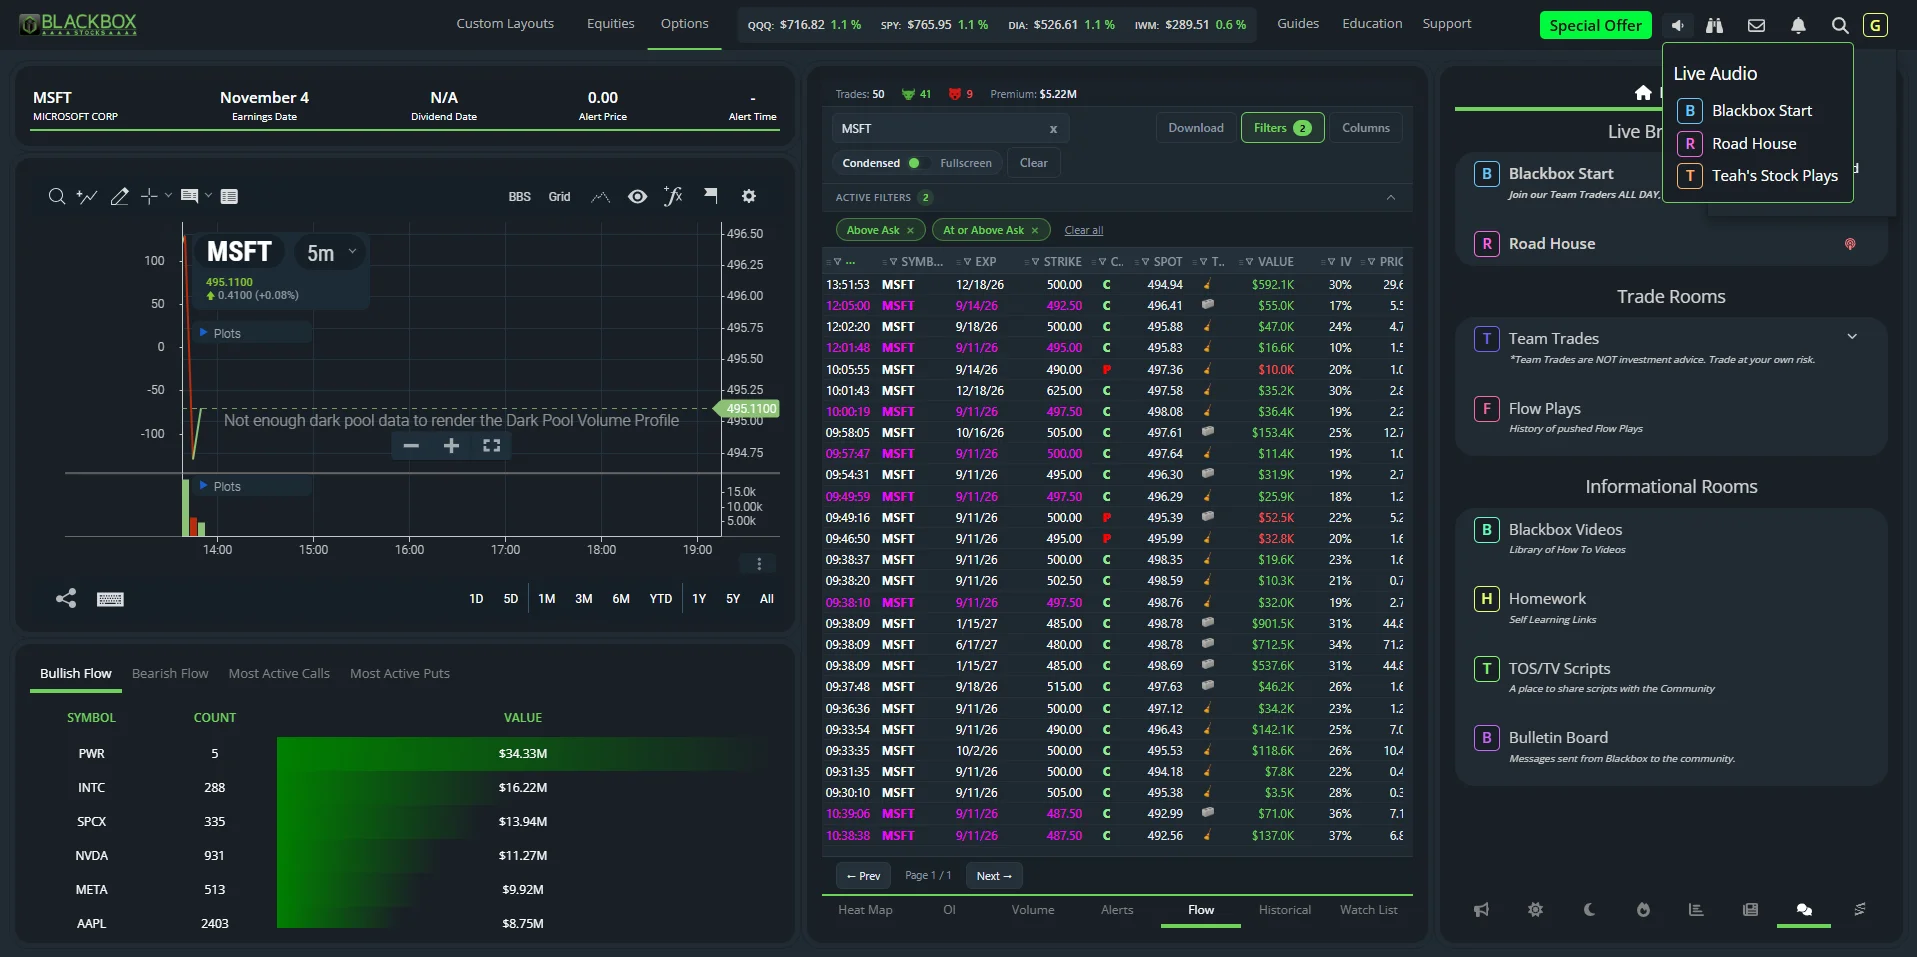Remove the Above Ask filter chip
This screenshot has width=1917, height=957.
pyautogui.click(x=910, y=230)
